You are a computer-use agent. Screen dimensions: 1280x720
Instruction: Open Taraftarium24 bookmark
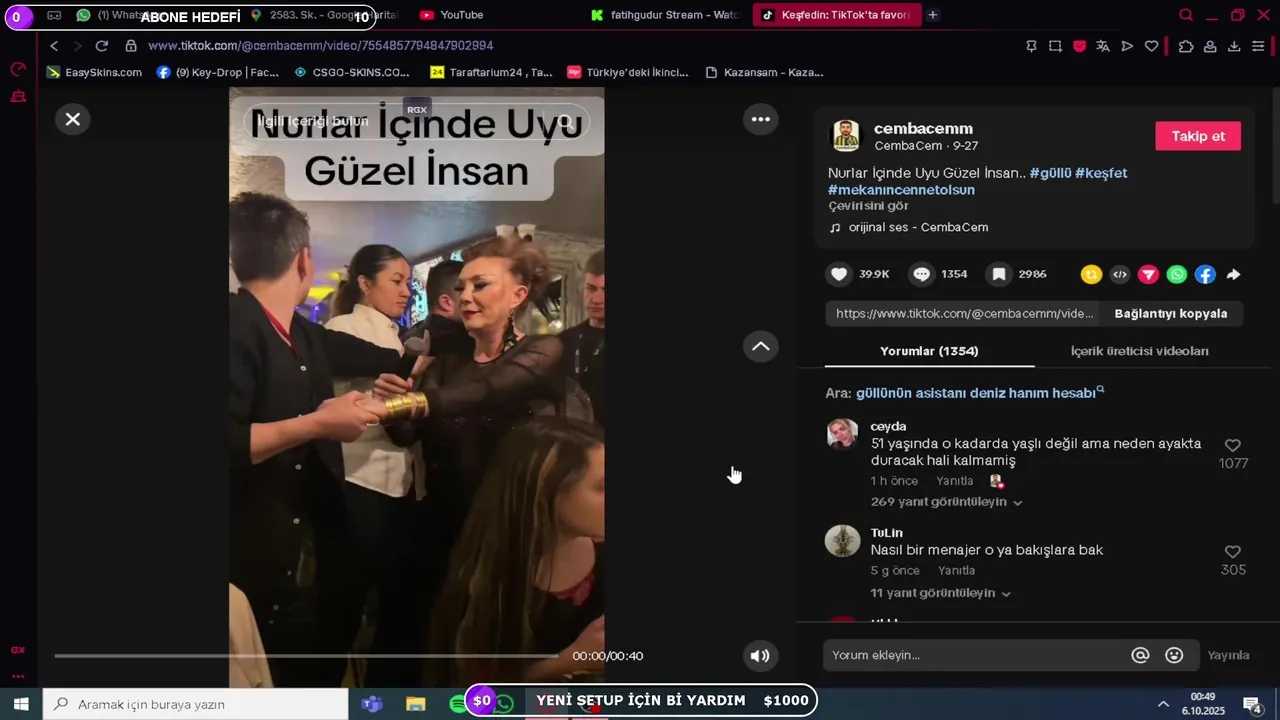click(x=491, y=72)
